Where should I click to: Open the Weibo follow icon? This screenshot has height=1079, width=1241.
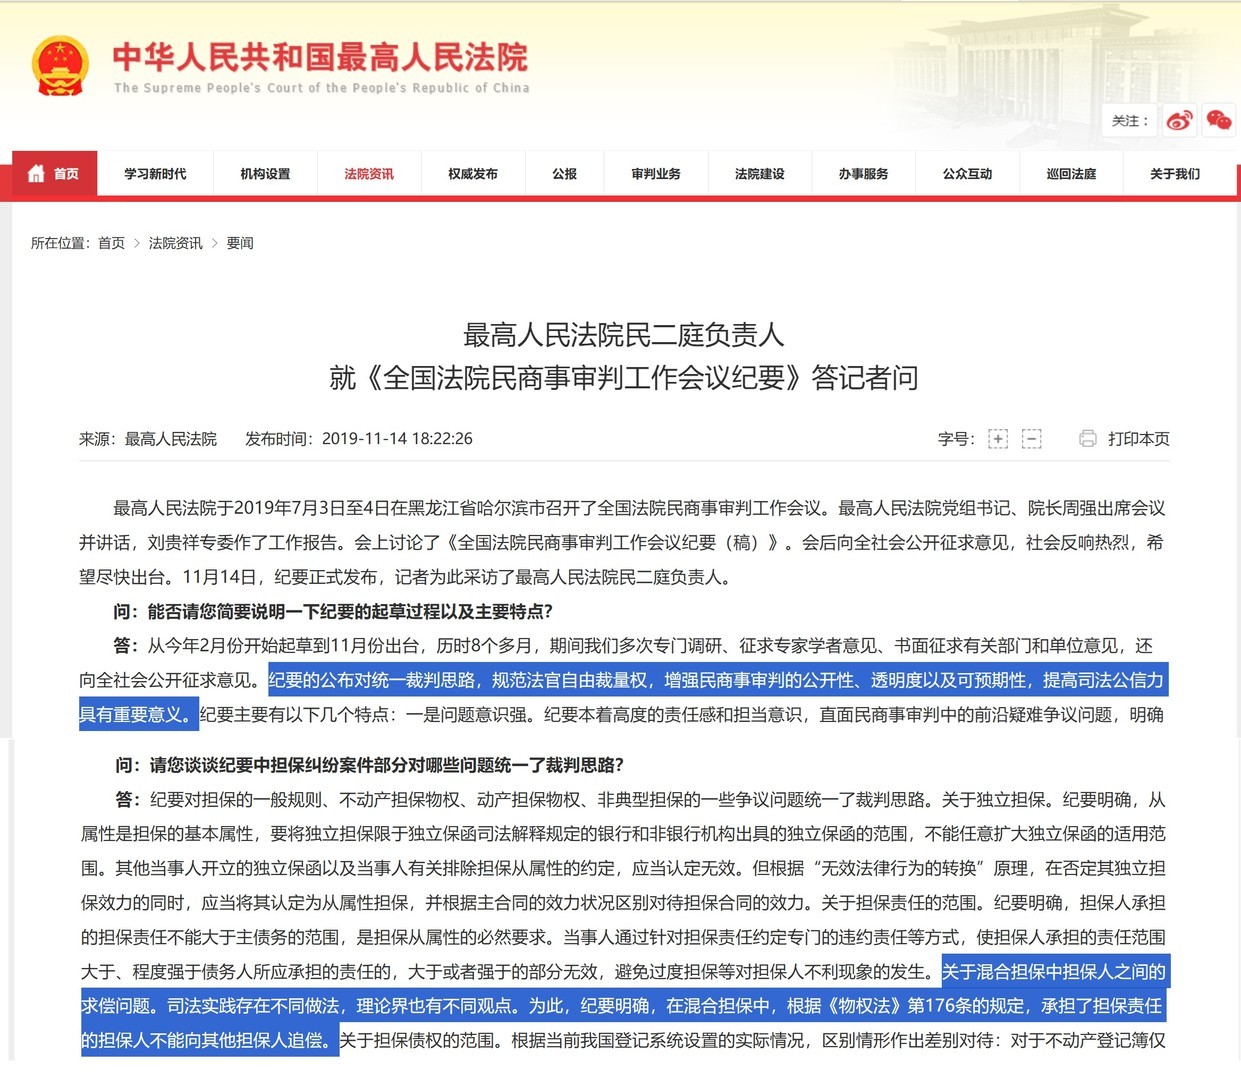pyautogui.click(x=1179, y=121)
